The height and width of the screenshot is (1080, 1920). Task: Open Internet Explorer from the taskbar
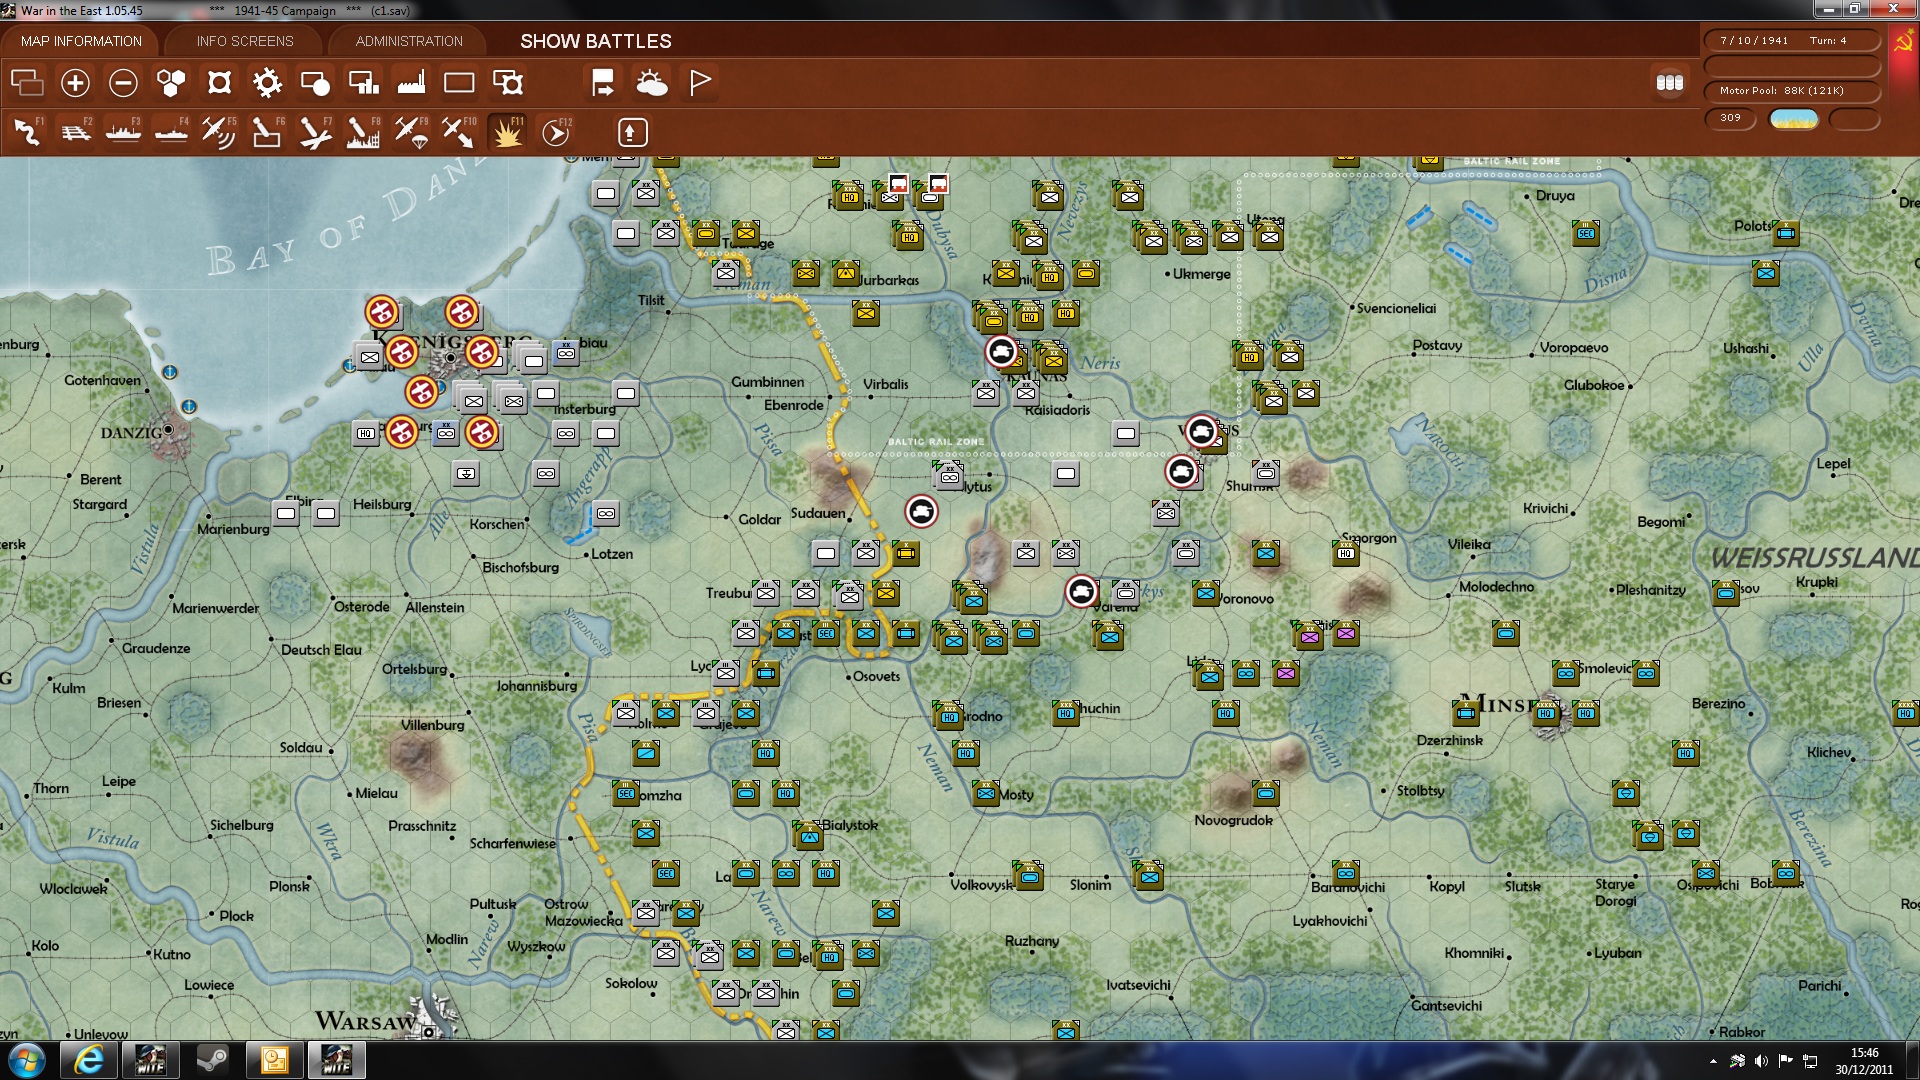click(x=89, y=1060)
